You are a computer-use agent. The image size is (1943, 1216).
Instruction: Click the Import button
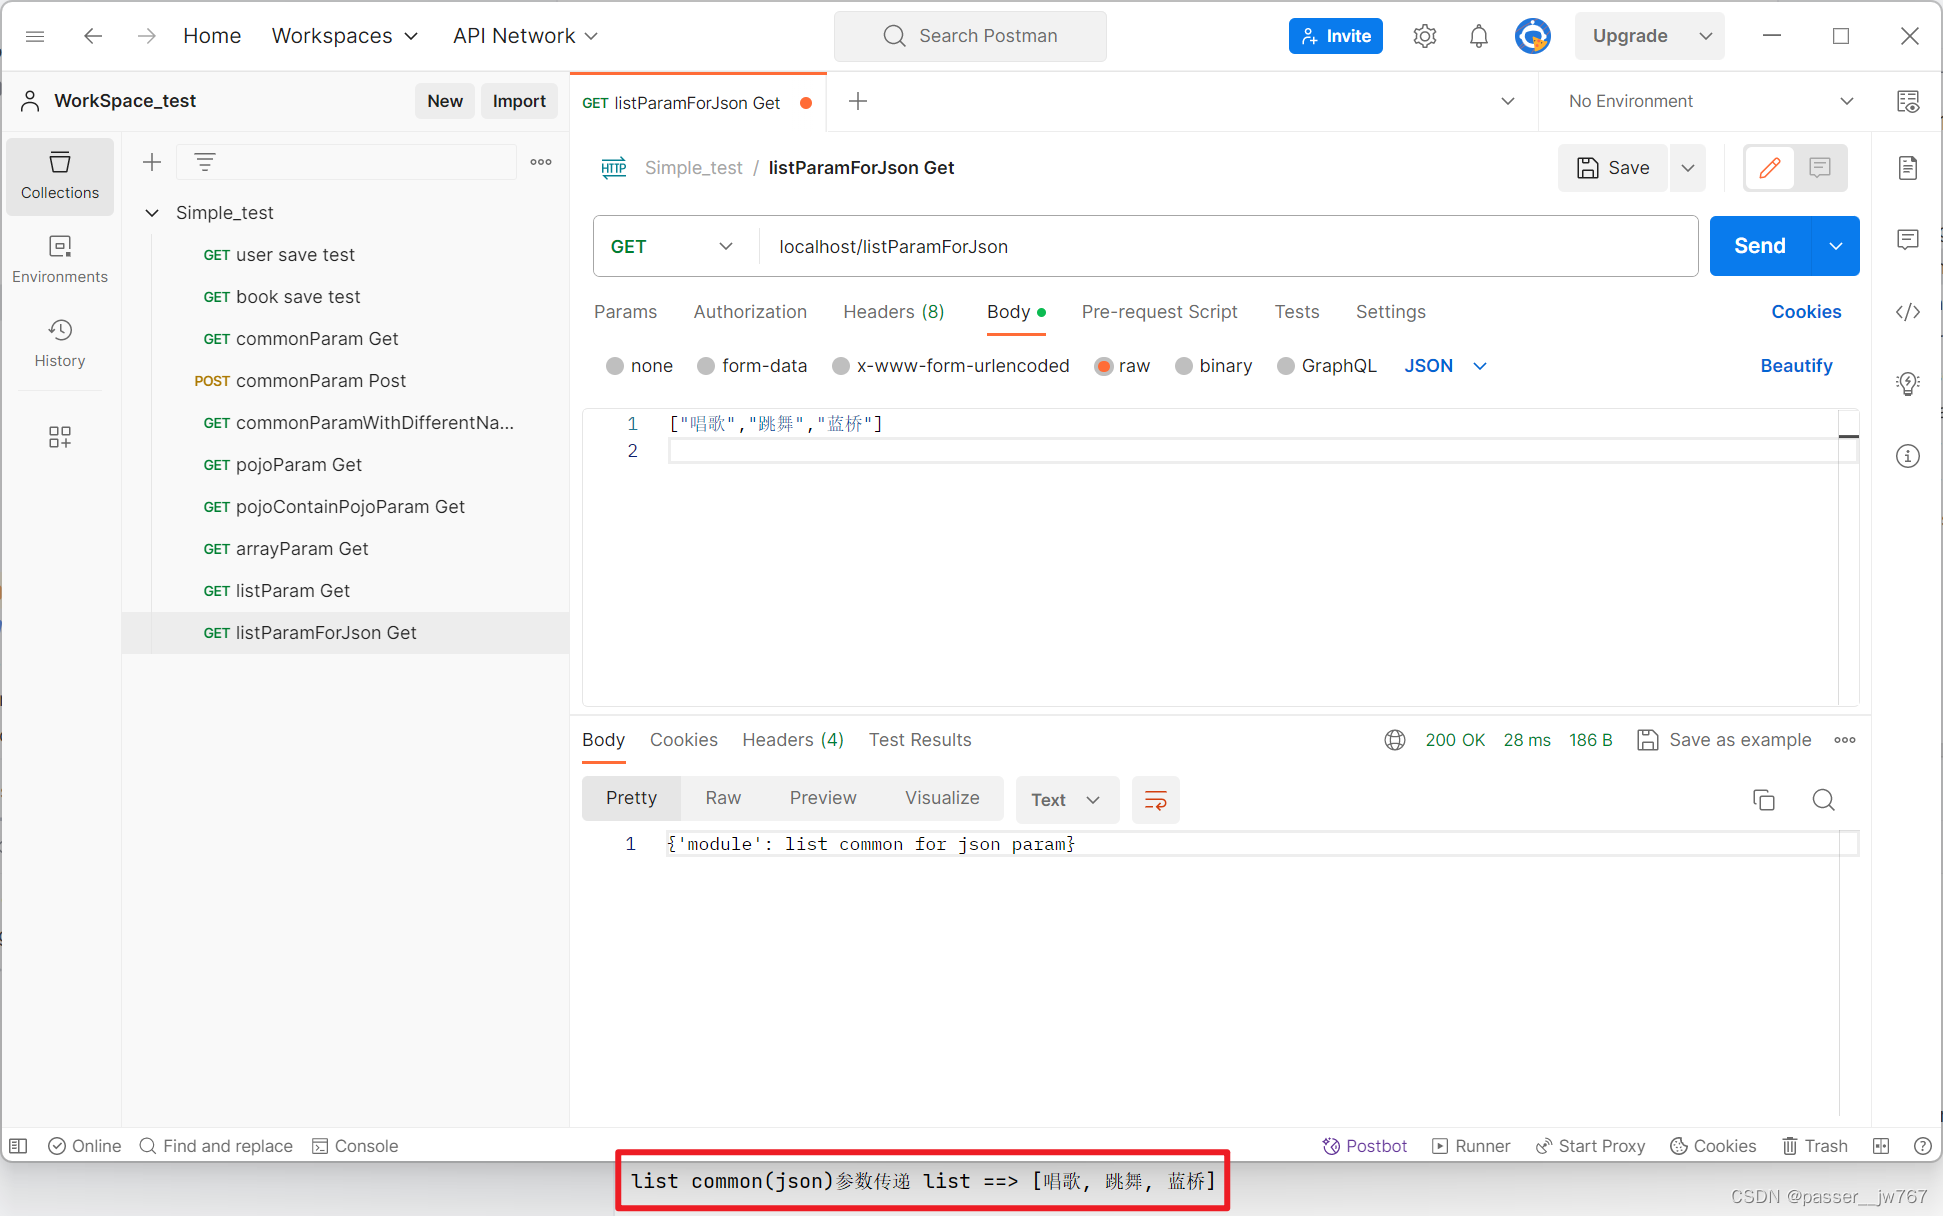(519, 101)
